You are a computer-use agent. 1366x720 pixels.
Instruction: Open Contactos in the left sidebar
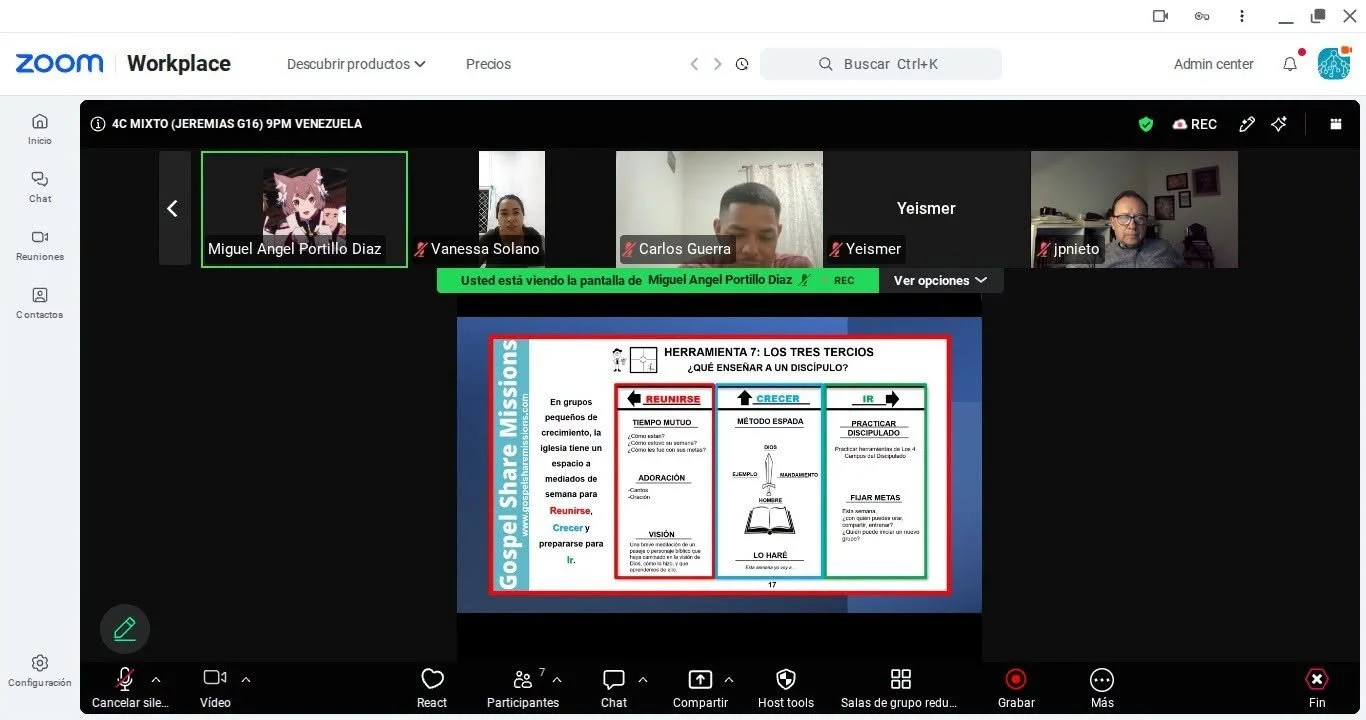pos(40,303)
